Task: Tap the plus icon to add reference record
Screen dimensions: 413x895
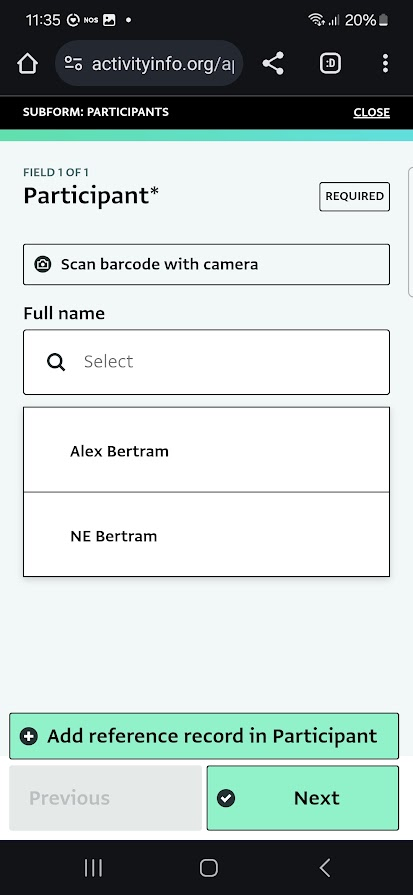Action: pyautogui.click(x=29, y=736)
